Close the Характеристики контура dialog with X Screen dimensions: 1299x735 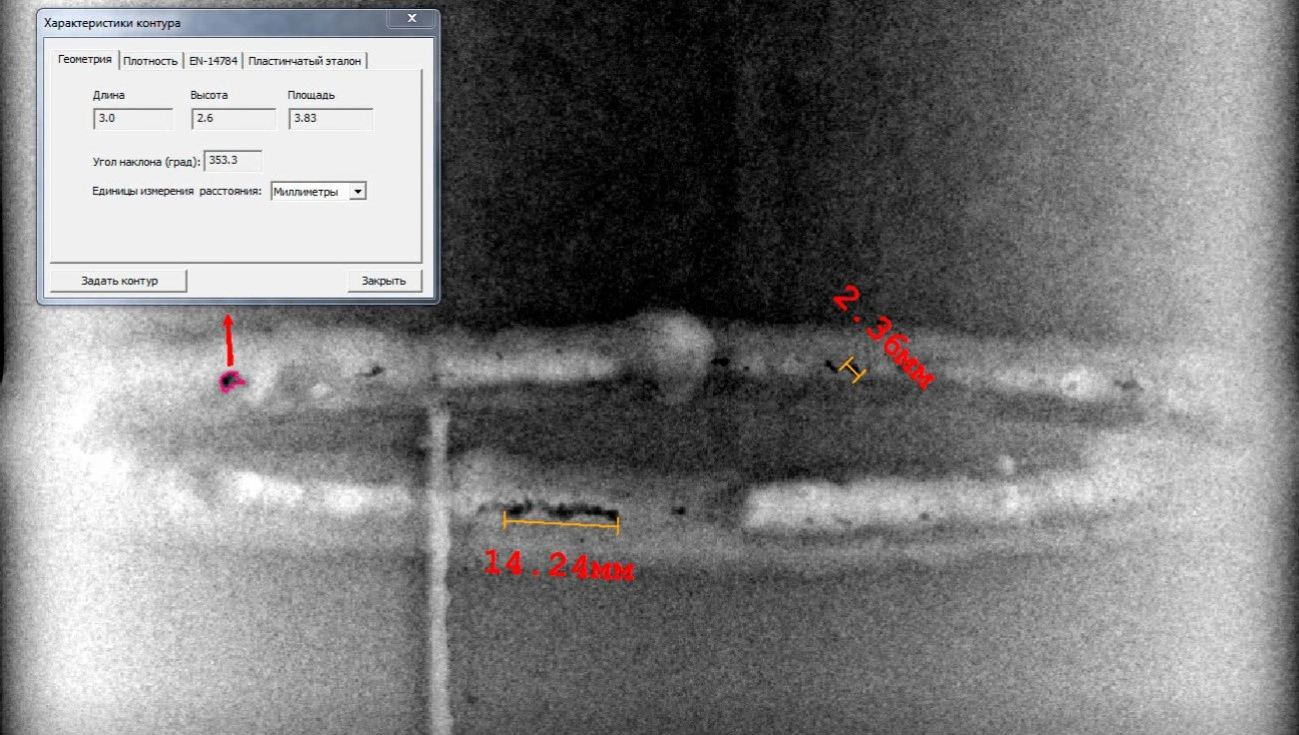click(412, 19)
